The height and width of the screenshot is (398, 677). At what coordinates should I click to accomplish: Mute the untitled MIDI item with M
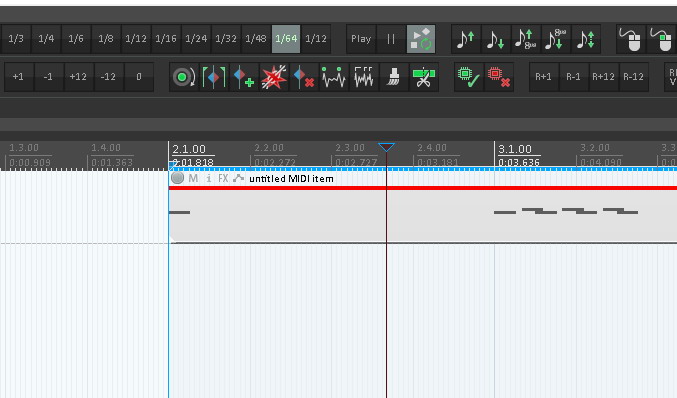click(x=193, y=178)
